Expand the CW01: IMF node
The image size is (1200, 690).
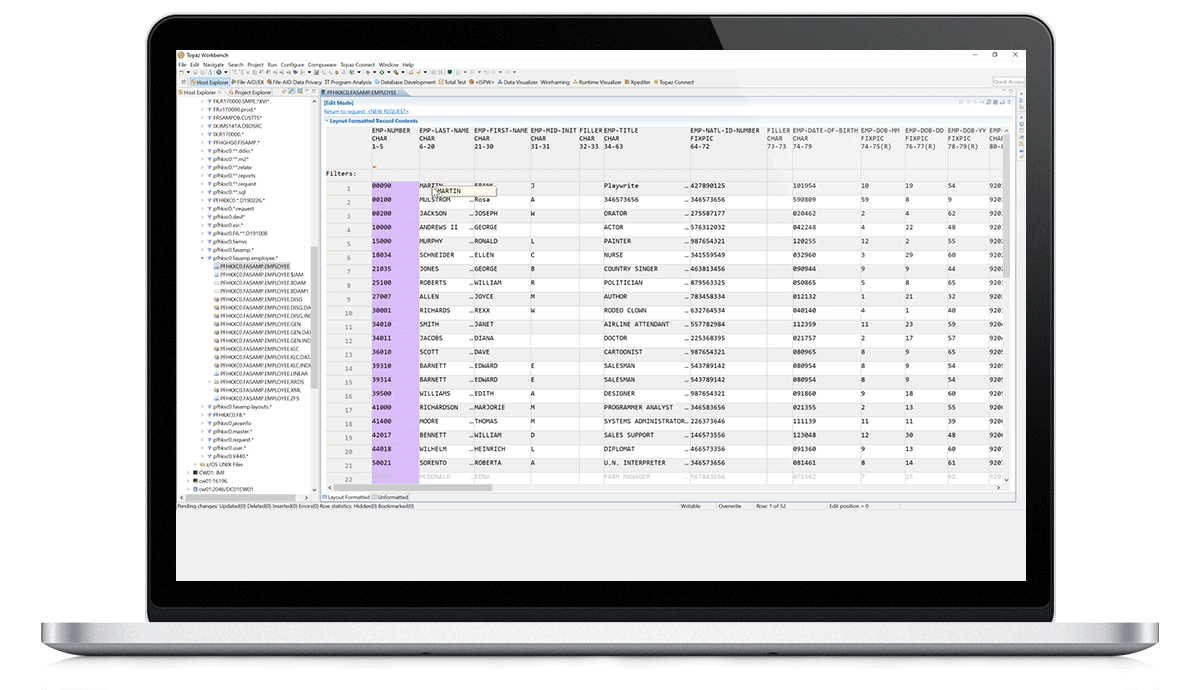188,473
